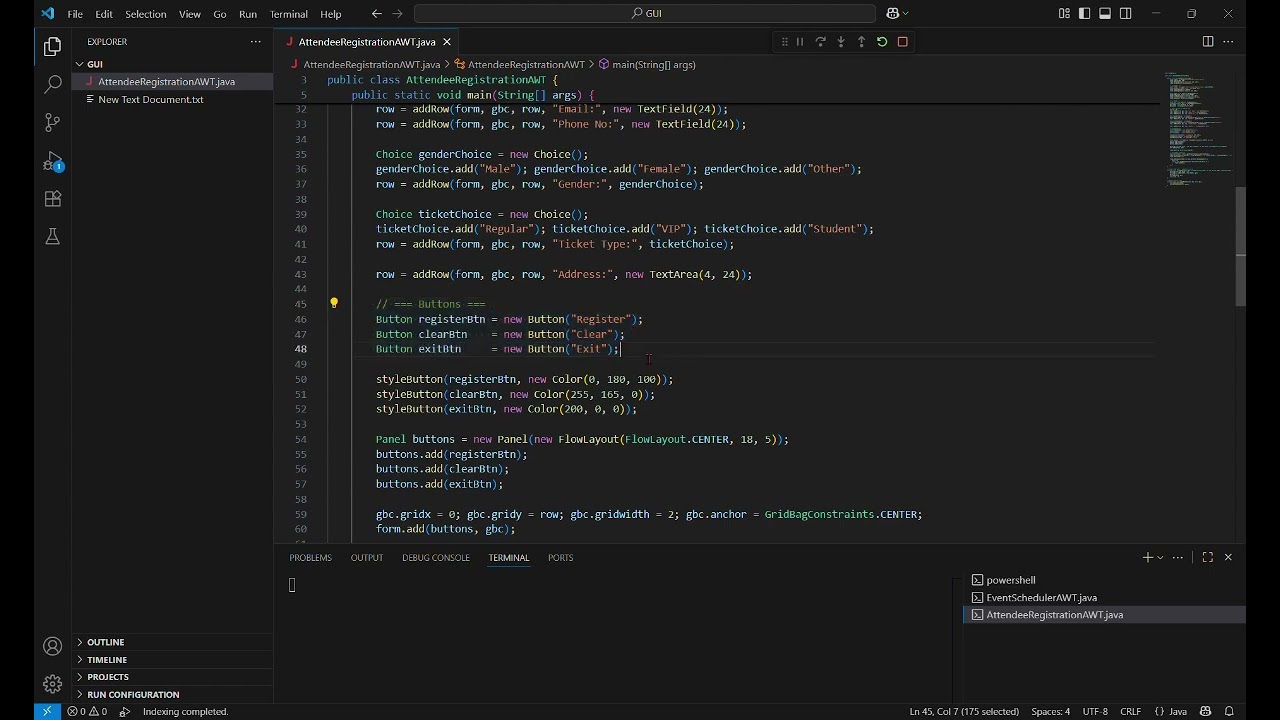
Task: Open editor More Actions ellipsis
Action: [x=1228, y=42]
